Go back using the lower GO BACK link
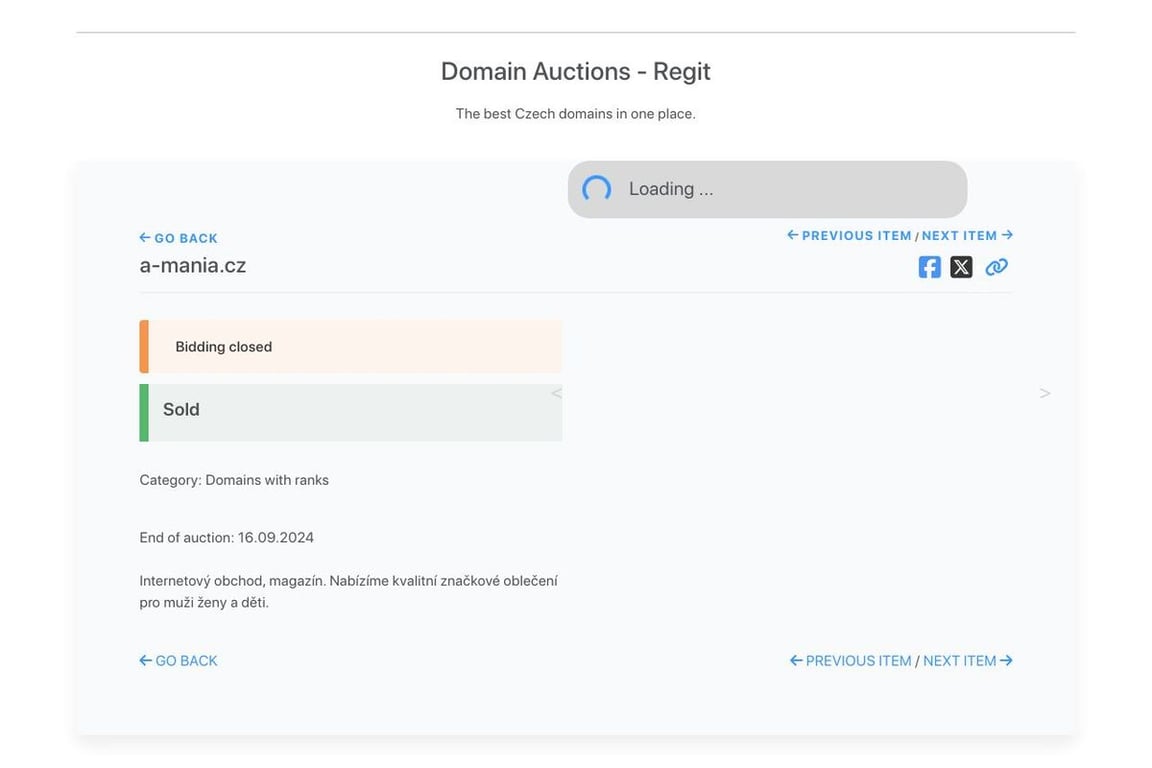 pos(179,661)
